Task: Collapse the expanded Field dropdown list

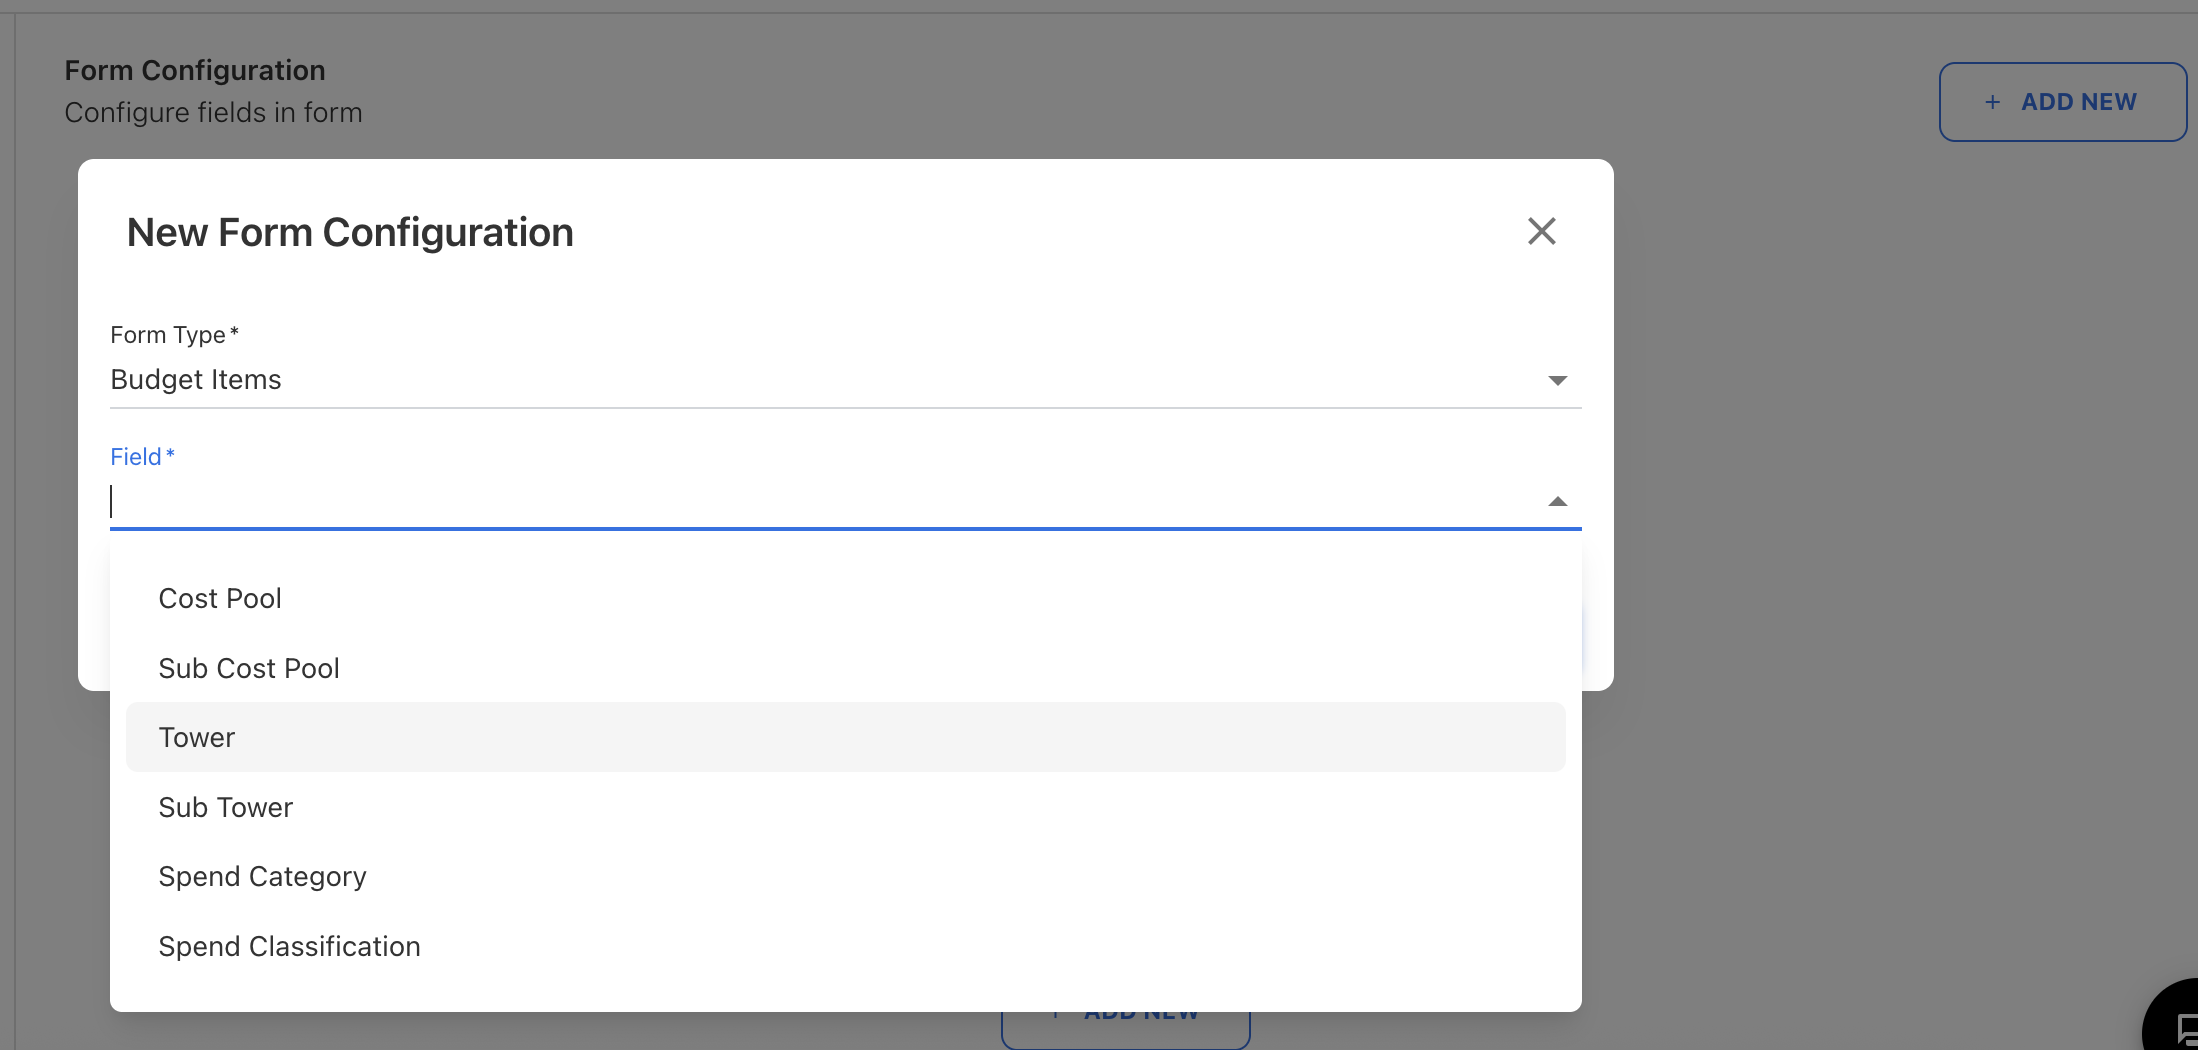Action: (x=1558, y=501)
